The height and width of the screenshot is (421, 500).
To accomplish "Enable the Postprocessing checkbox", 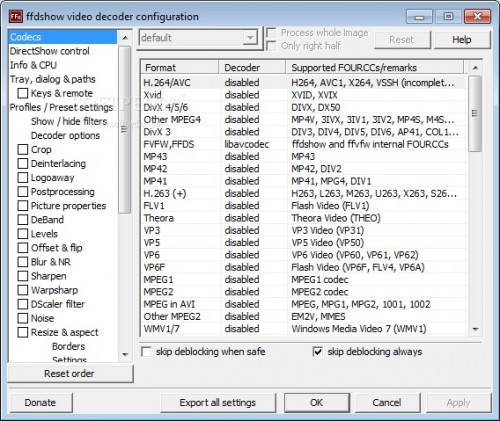I will 23,192.
